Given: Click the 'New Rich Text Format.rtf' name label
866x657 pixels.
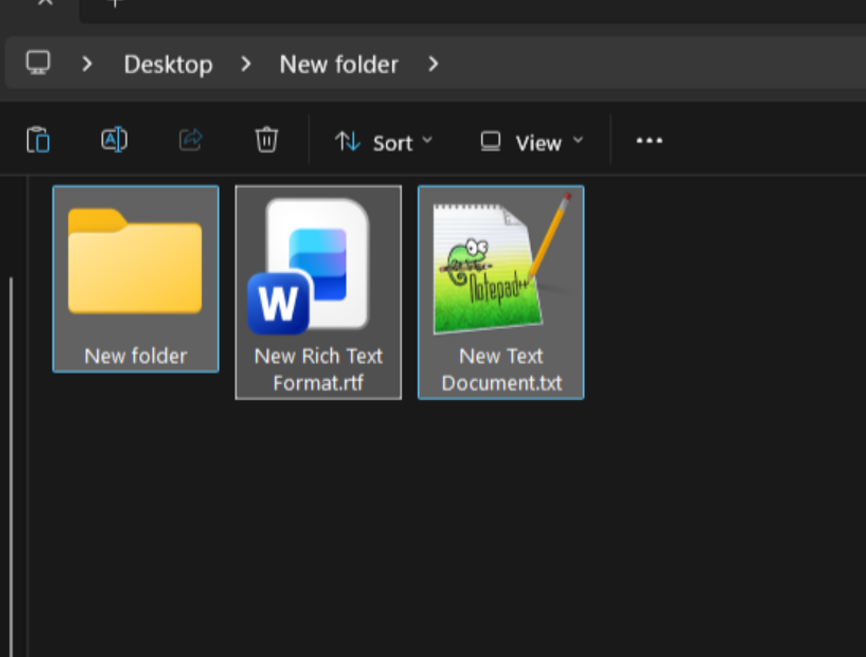Looking at the screenshot, I should (x=318, y=369).
